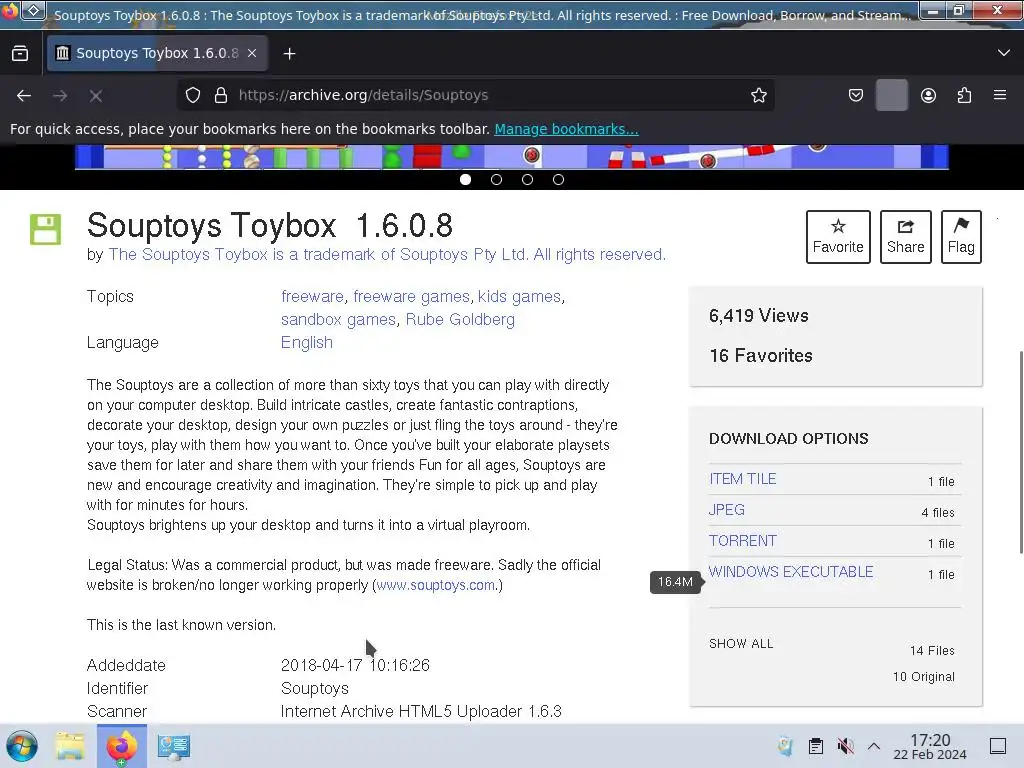Click the screenshot carousel image
This screenshot has height=768, width=1024.
coord(511,157)
